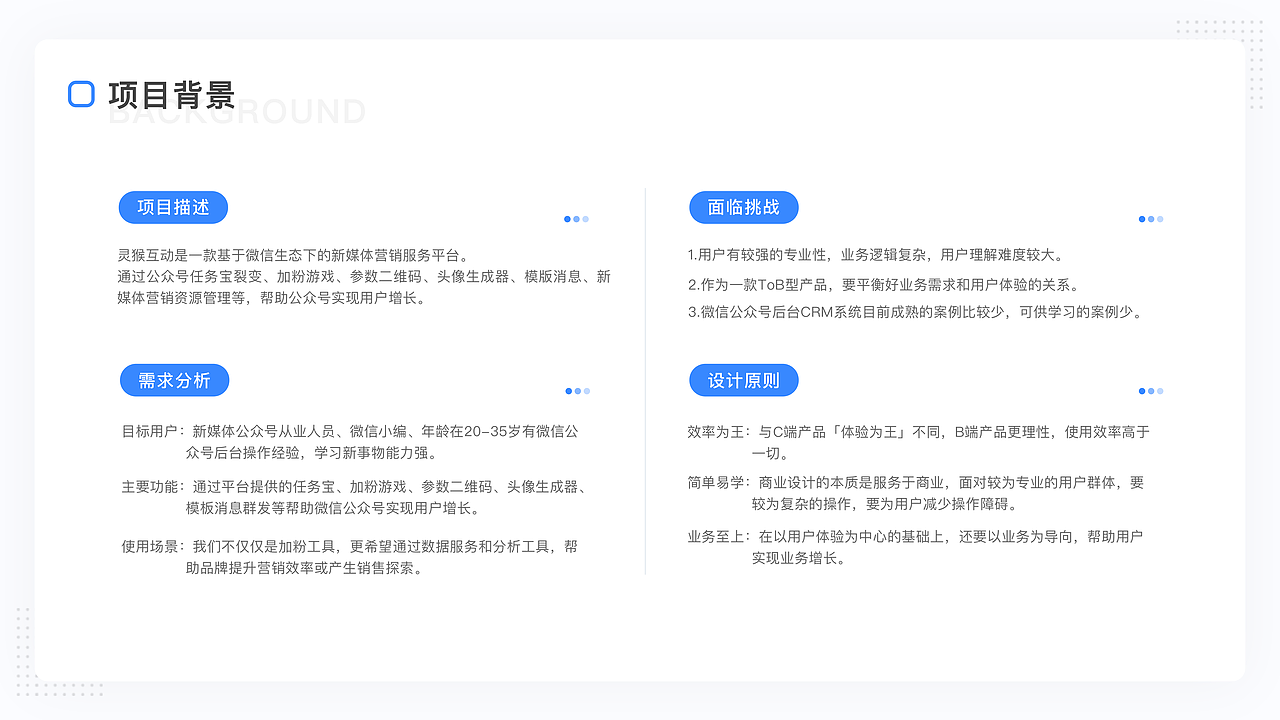Screen dimensions: 1280x720
Task: Click the 项目描述 button
Action: [x=174, y=207]
